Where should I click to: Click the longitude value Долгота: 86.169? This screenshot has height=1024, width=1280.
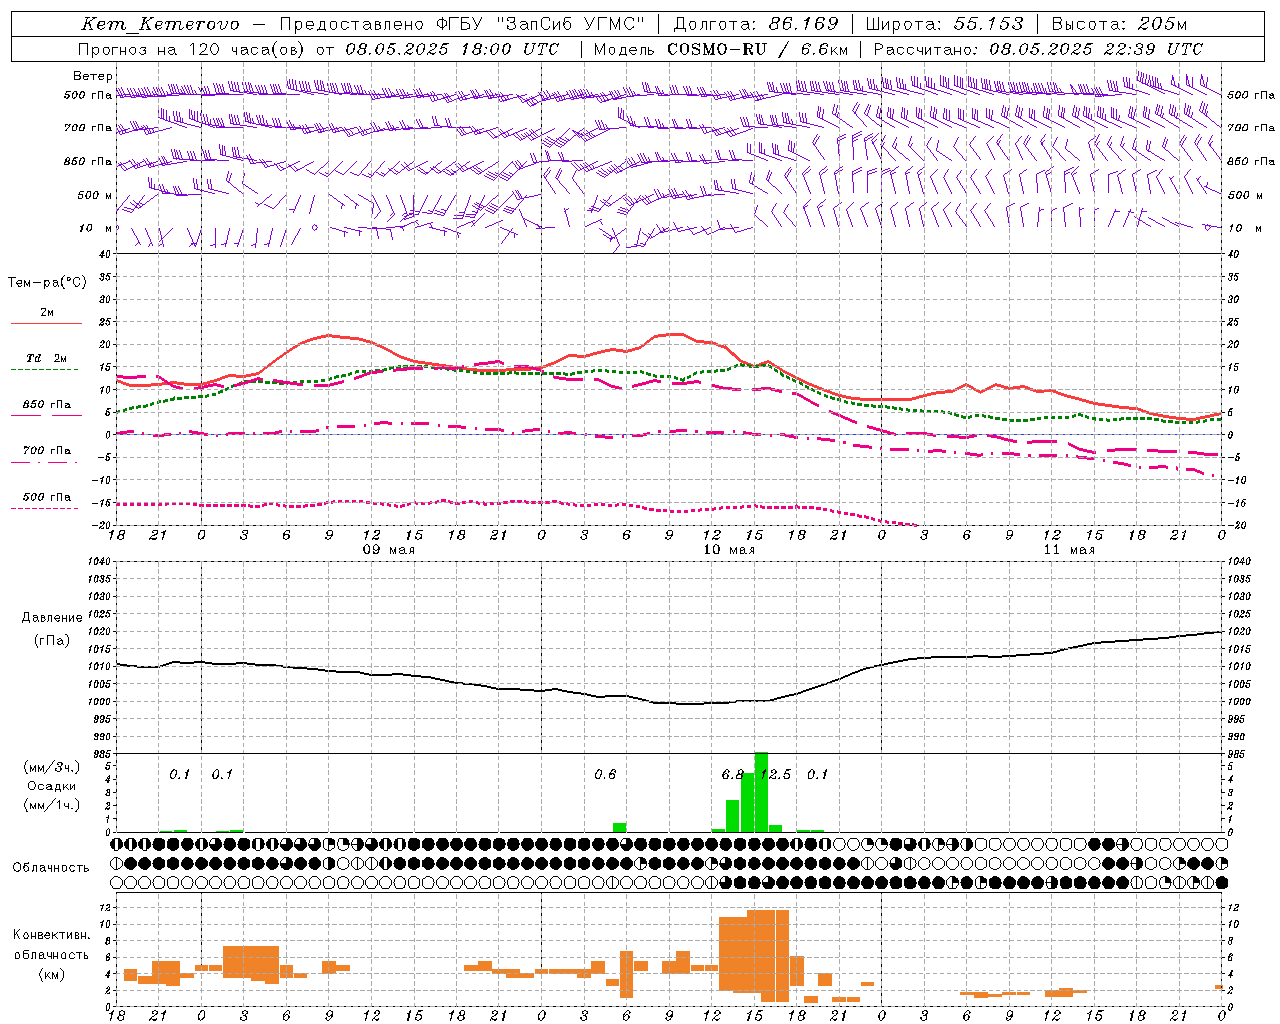coord(756,24)
